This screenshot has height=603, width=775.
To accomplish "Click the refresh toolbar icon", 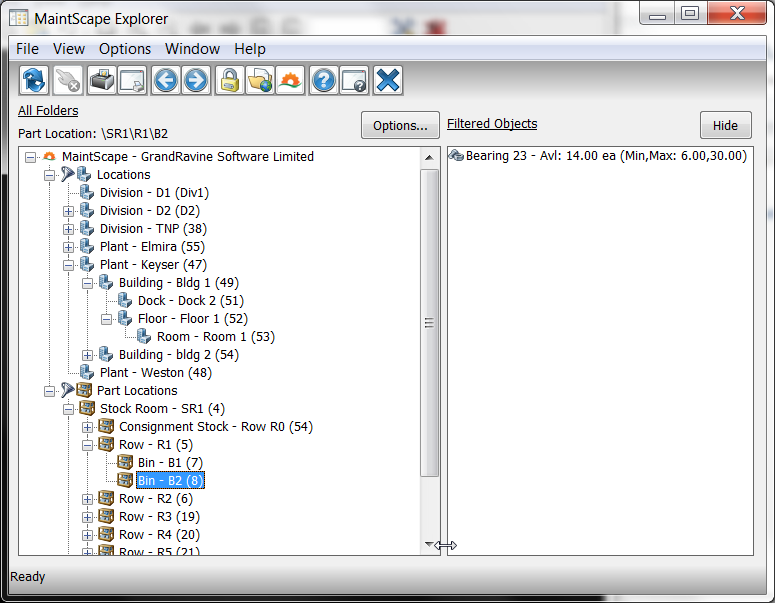I will 34,80.
